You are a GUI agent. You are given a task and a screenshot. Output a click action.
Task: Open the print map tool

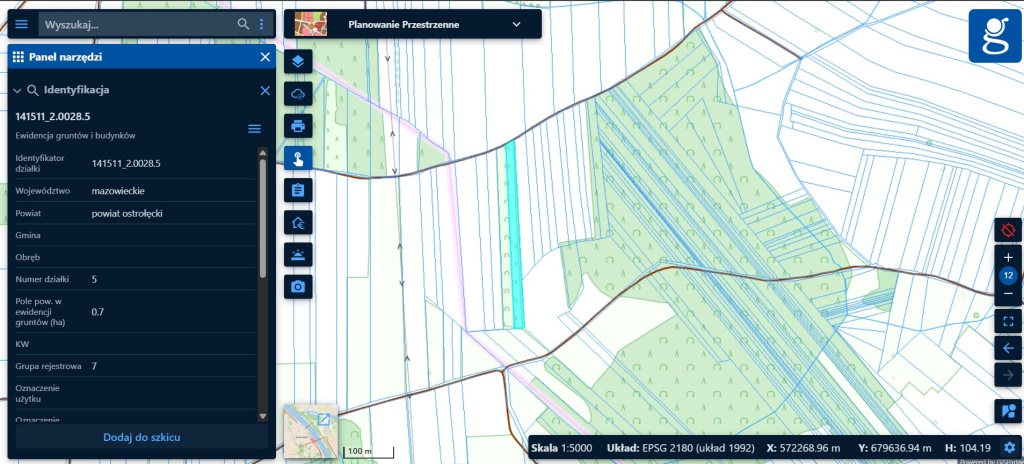point(298,126)
